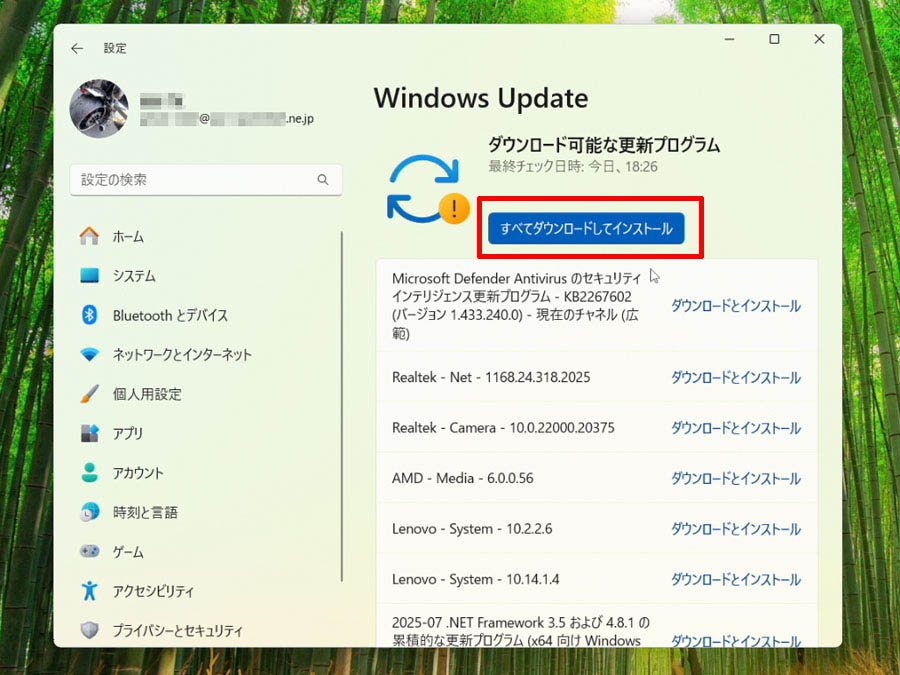The height and width of the screenshot is (675, 900).
Task: Download and install AMD Media update
Action: tap(736, 479)
